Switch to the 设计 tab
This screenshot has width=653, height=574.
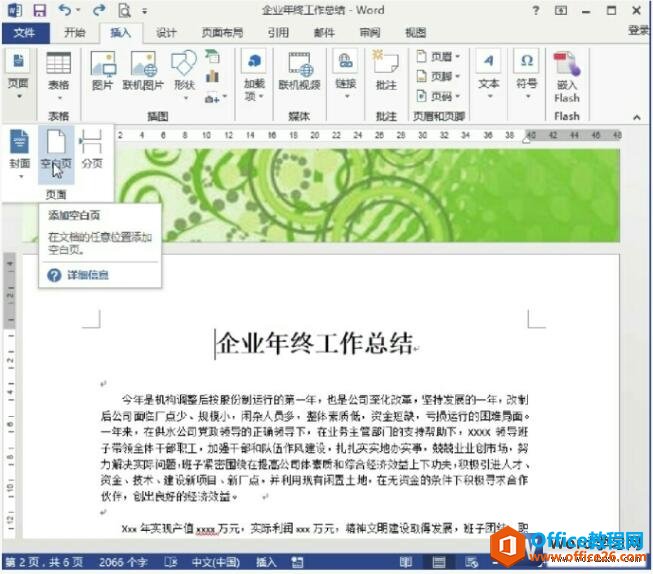coord(166,33)
